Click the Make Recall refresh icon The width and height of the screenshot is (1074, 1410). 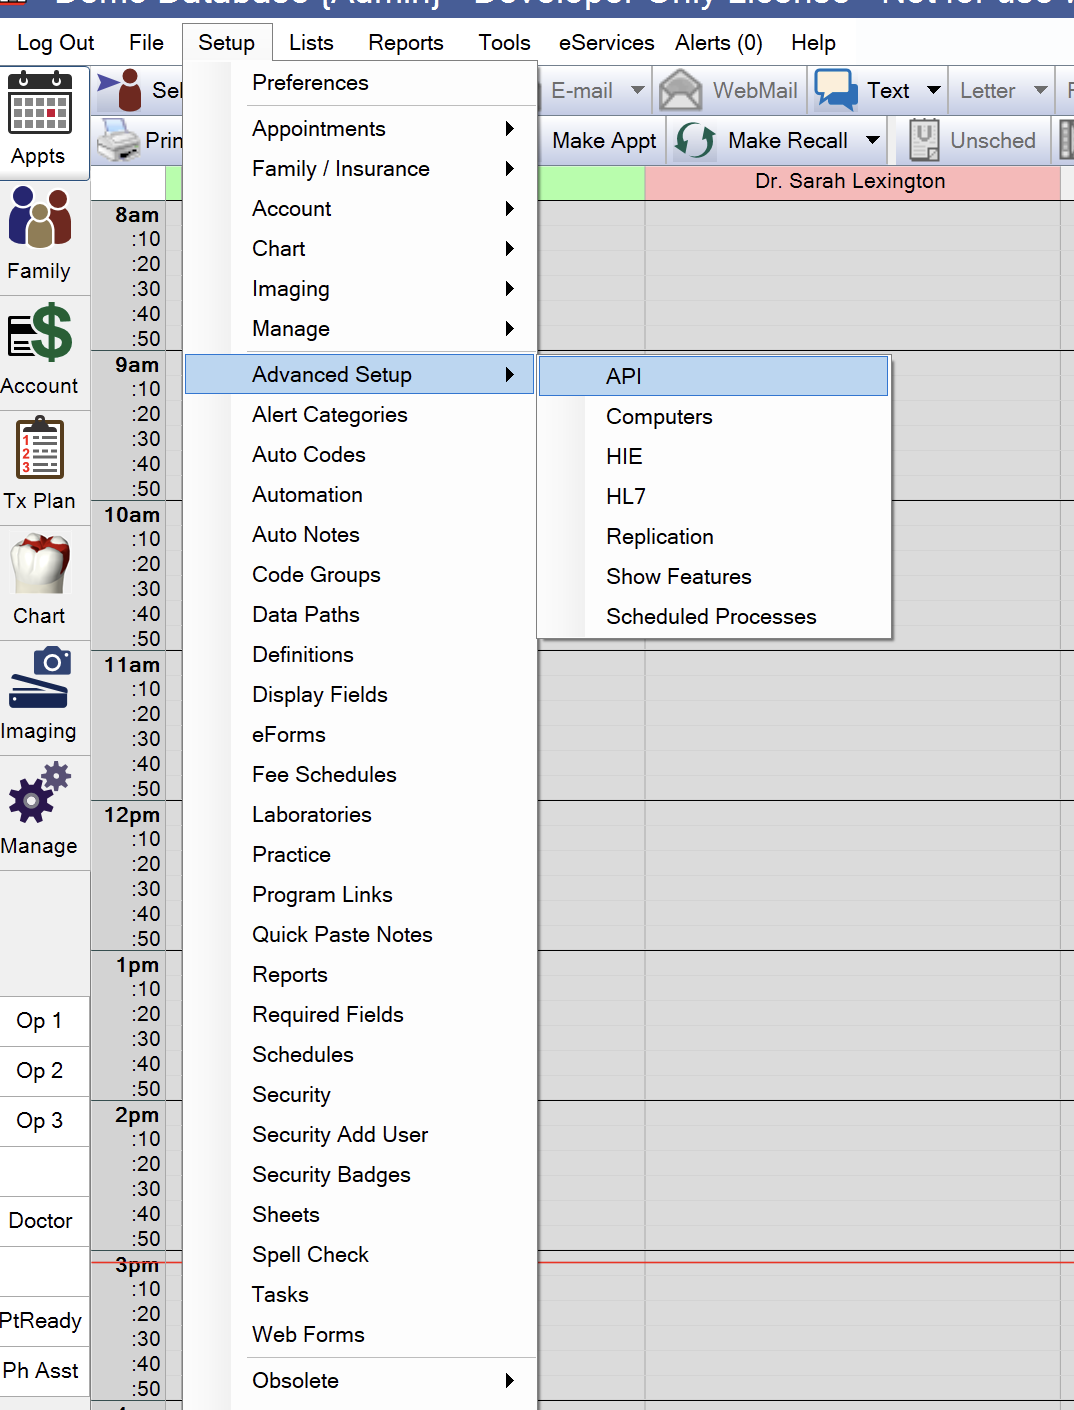(x=695, y=140)
